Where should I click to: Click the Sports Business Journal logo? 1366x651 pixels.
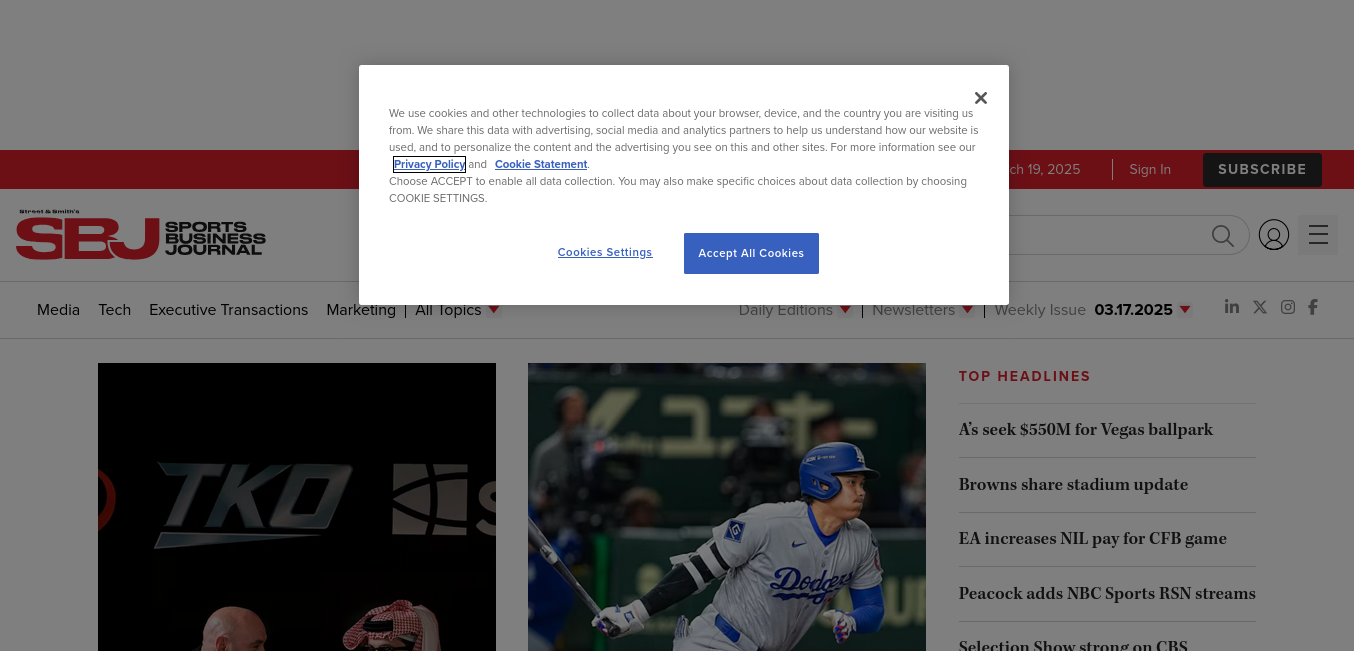(x=141, y=234)
